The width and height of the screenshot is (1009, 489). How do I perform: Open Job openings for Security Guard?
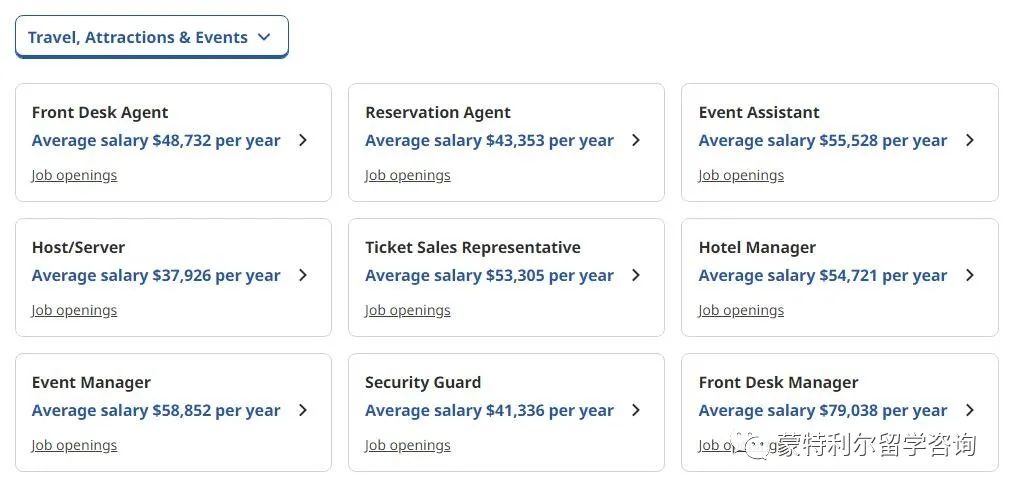coord(407,446)
